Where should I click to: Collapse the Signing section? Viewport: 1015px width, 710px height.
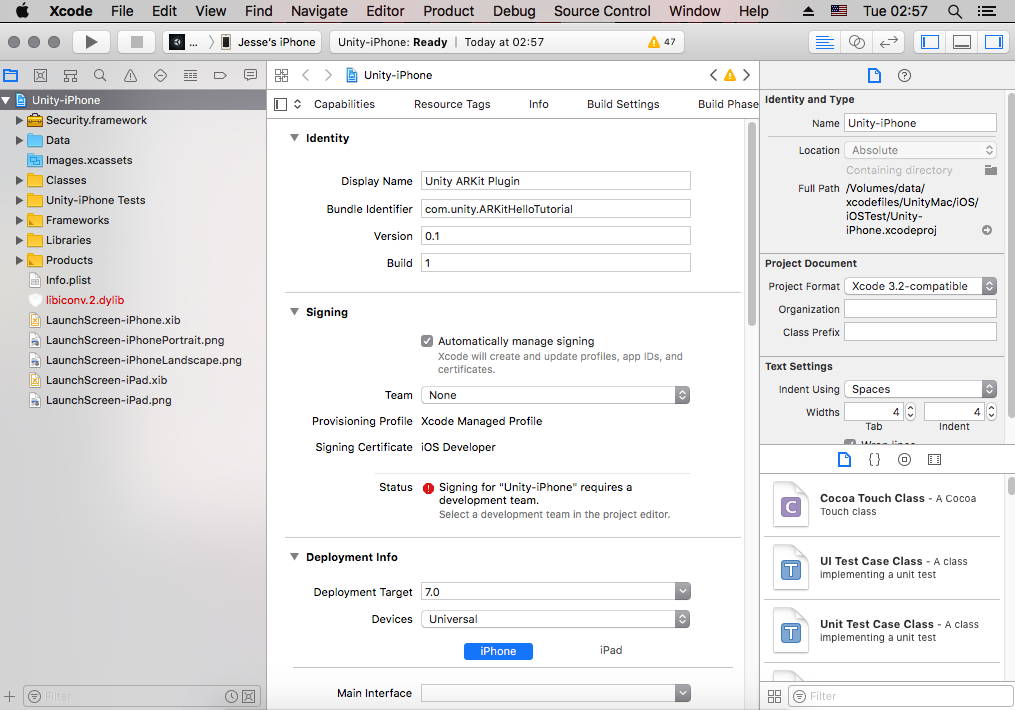coord(295,312)
